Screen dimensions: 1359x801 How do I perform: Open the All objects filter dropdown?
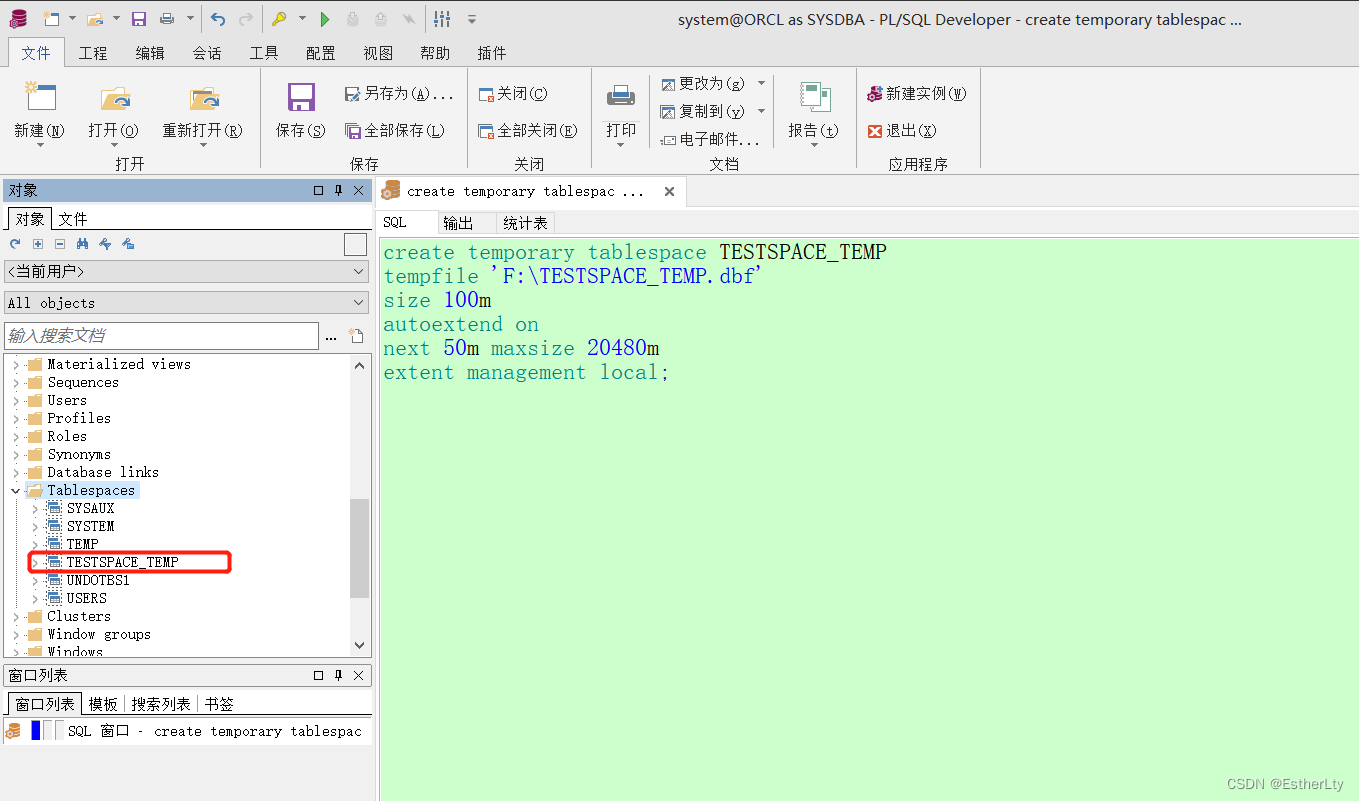click(360, 303)
